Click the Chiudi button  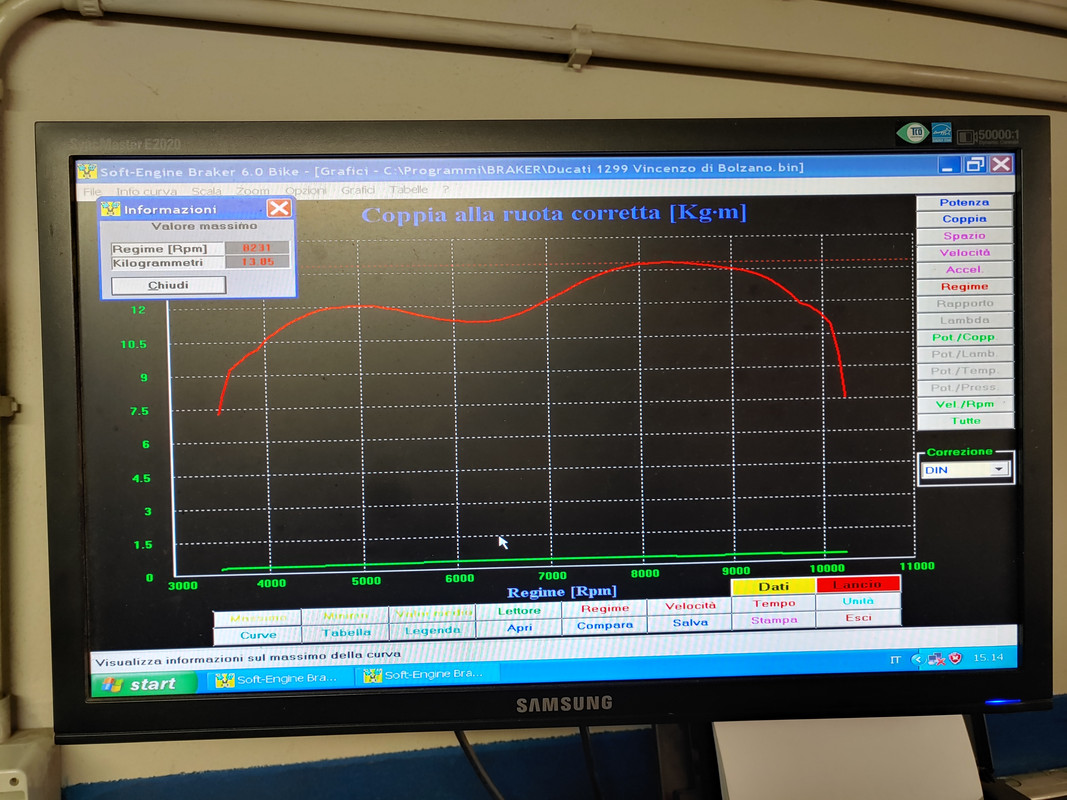tap(168, 285)
